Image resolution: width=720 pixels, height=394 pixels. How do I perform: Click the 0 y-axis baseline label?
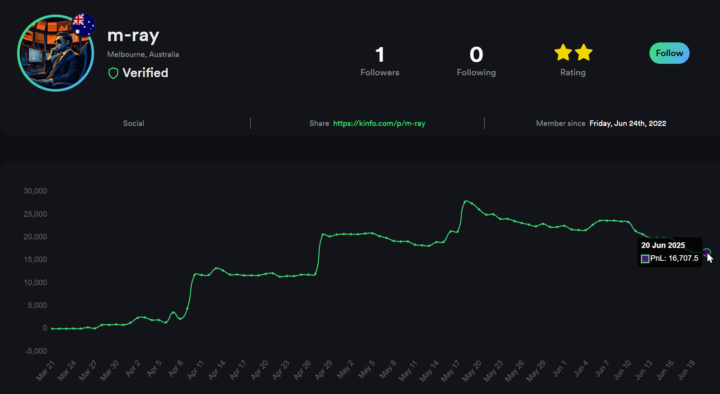click(x=45, y=328)
